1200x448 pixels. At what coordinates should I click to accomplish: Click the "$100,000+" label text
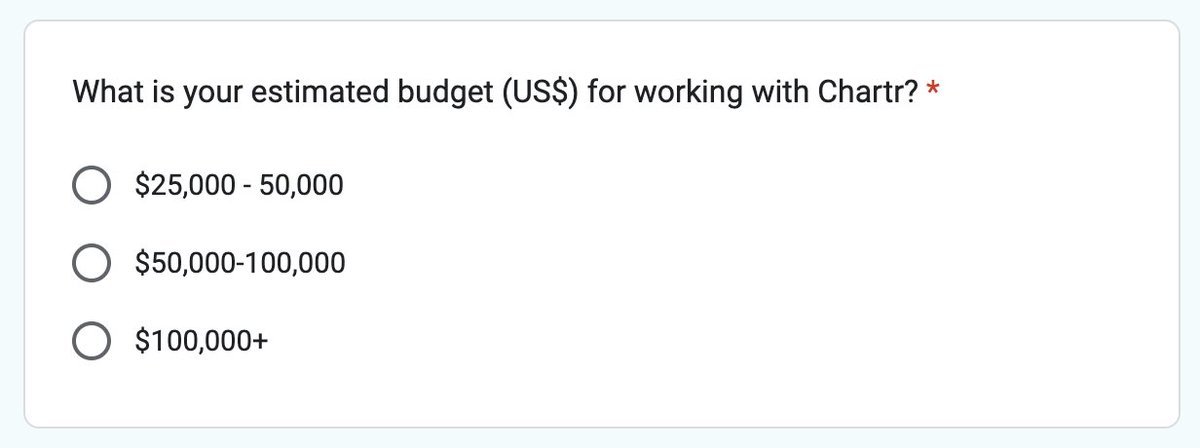click(203, 343)
